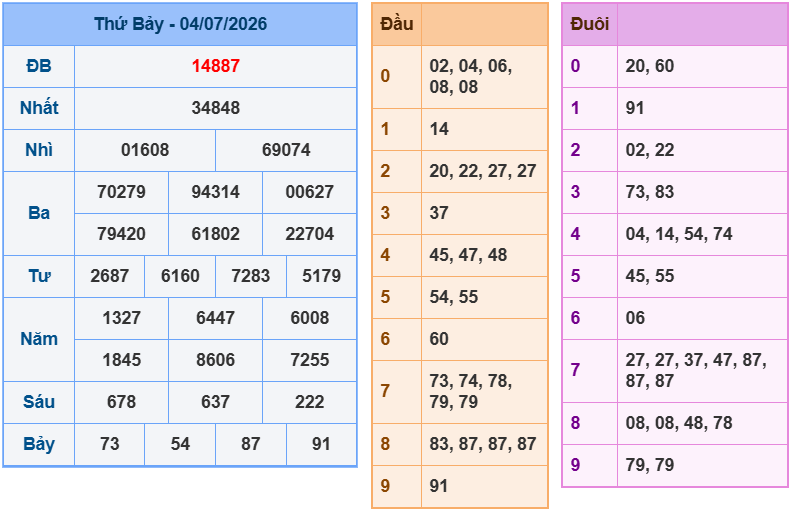Click third prize number 79420
Viewport: 791px width, 521px height.
(x=121, y=234)
